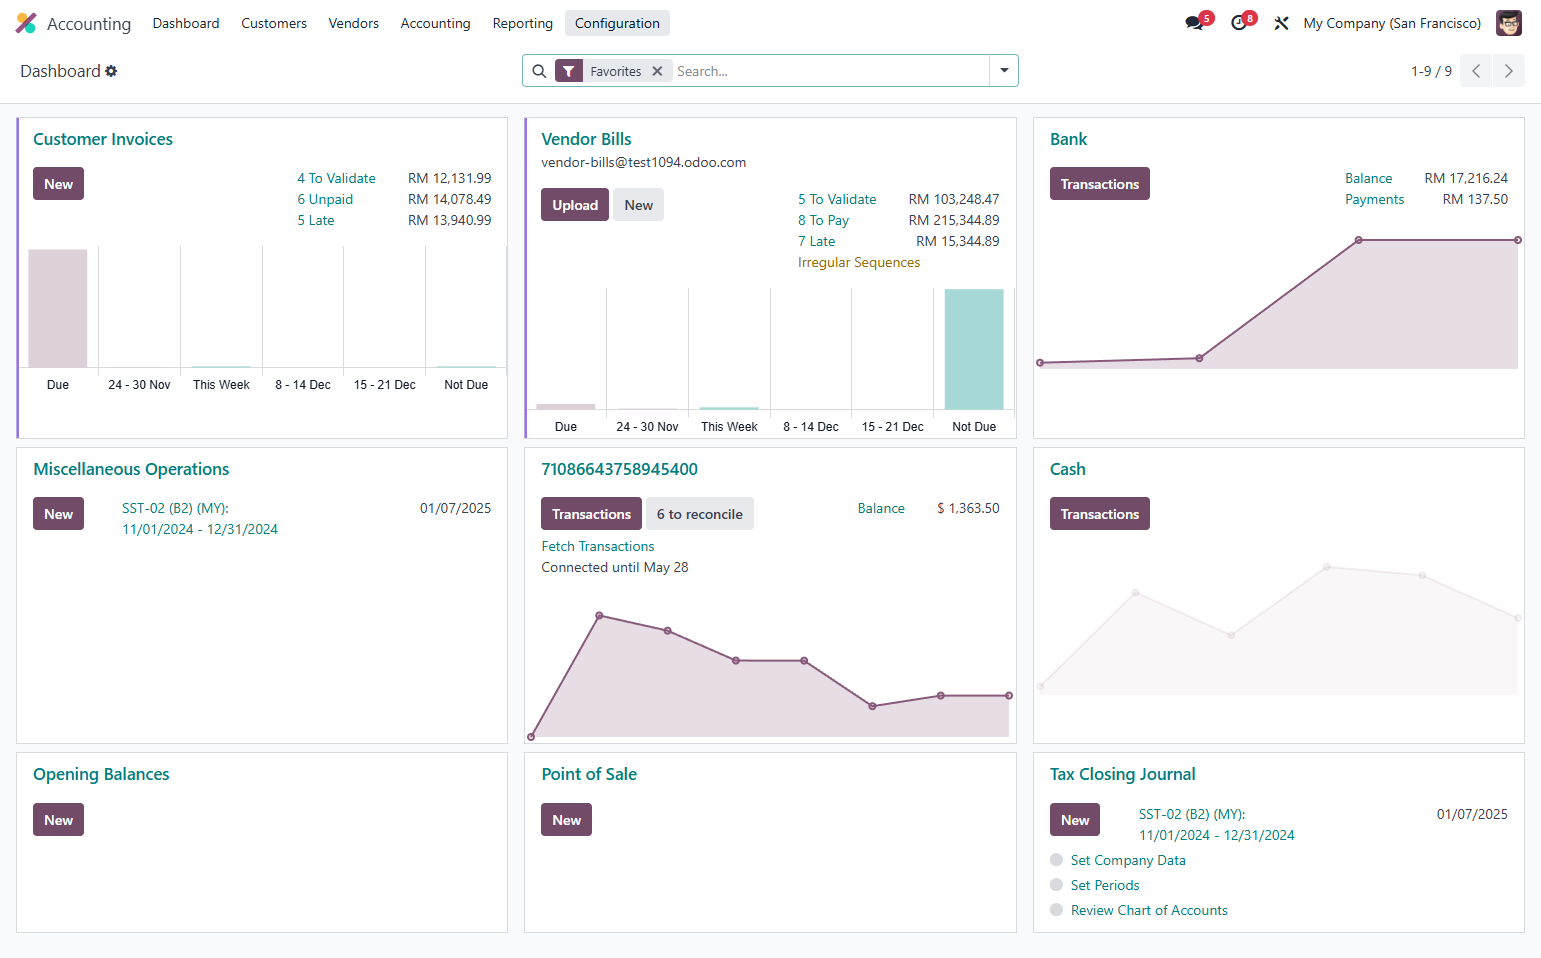Viewport: 1541px width, 958px height.
Task: Open the Vendors menu
Action: [x=354, y=23]
